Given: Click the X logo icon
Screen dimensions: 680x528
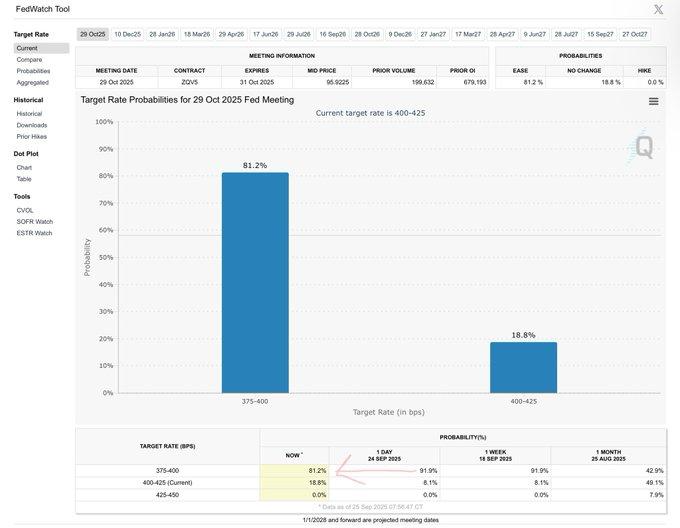Looking at the screenshot, I should [657, 9].
